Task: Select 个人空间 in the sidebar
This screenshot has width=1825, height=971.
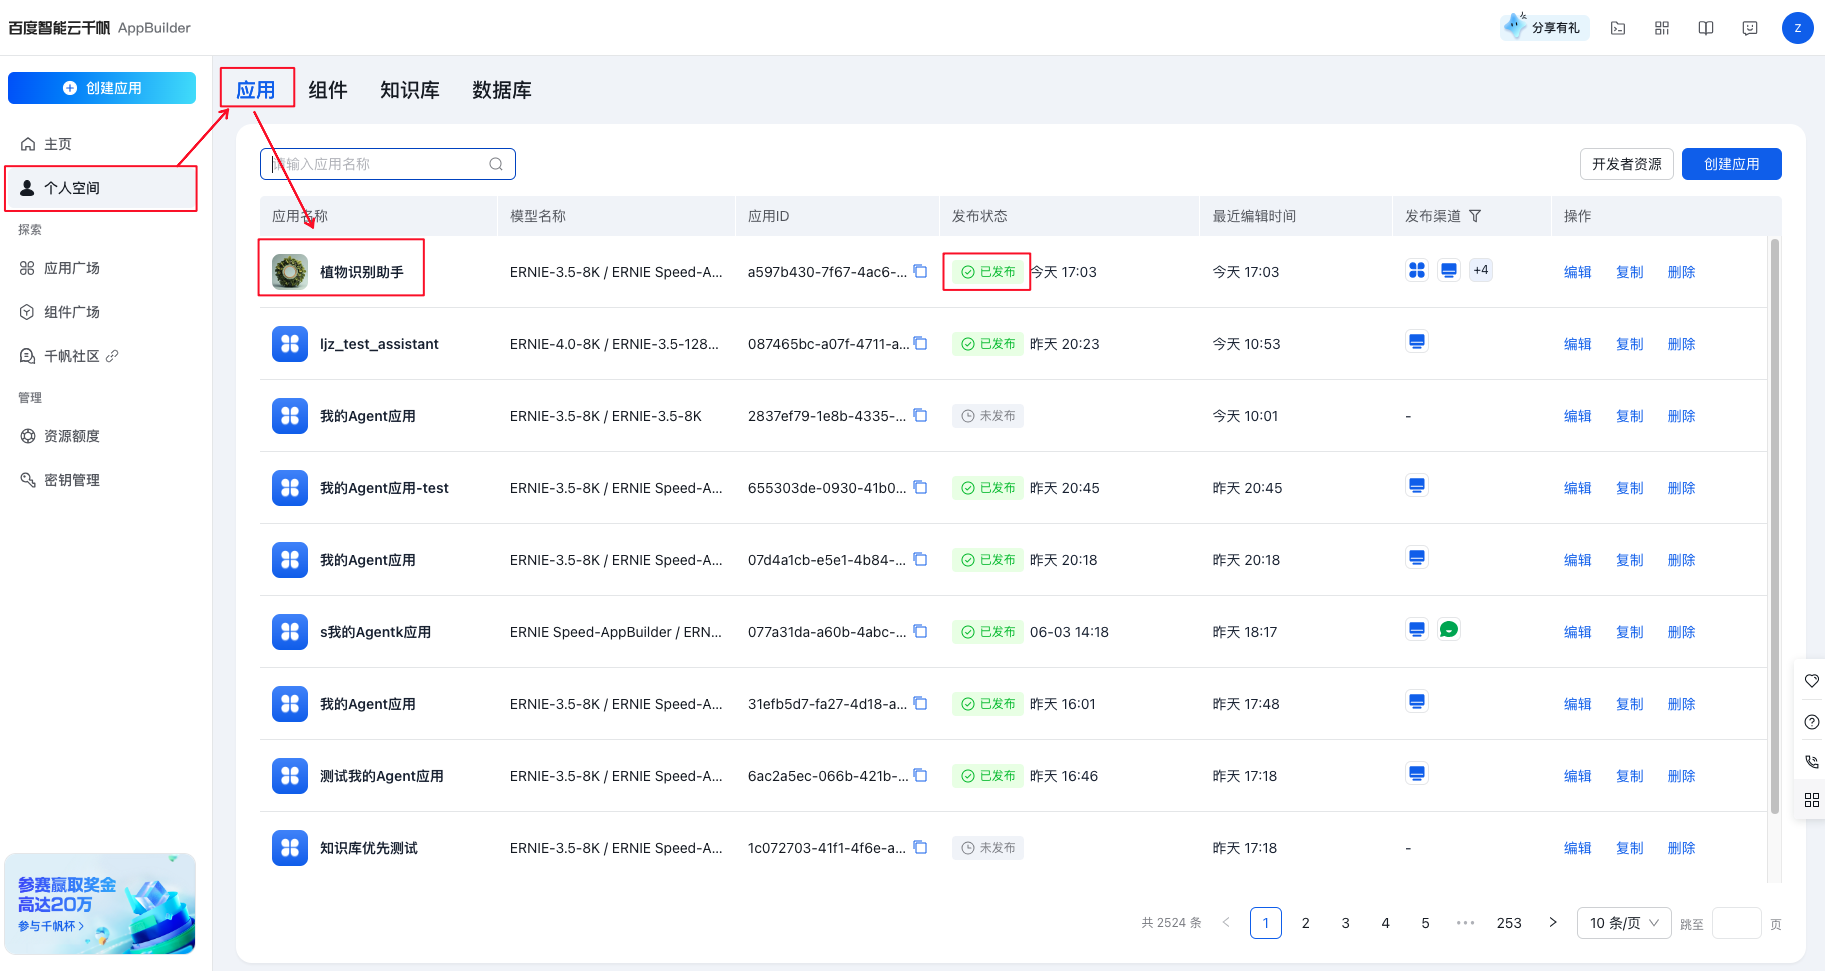Action: click(102, 188)
